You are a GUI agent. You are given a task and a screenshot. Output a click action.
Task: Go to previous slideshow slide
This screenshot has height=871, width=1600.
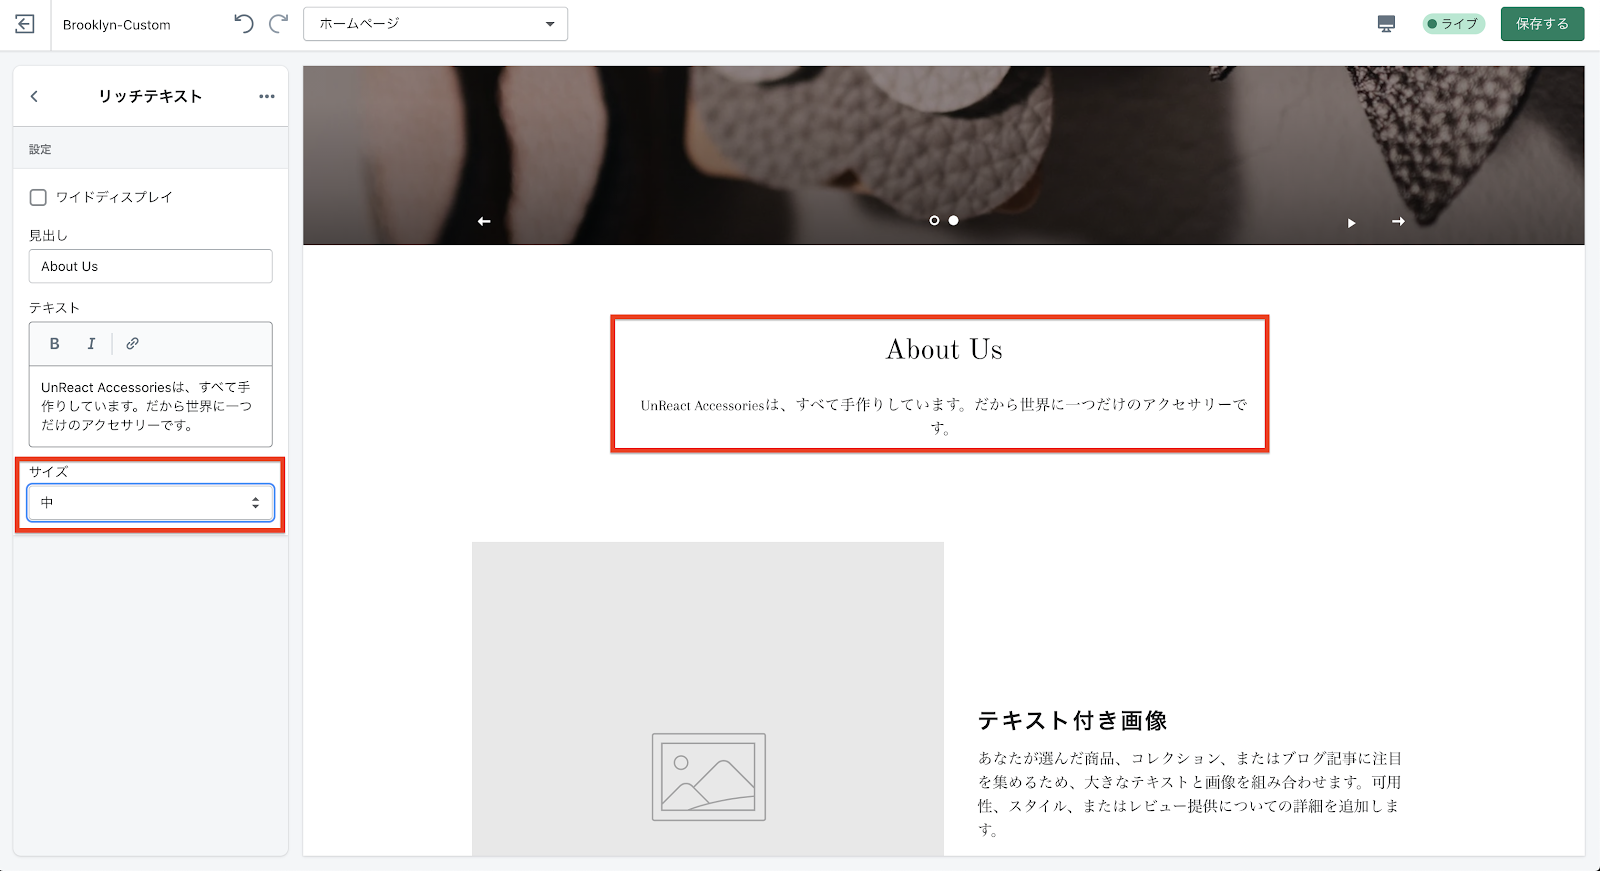[484, 221]
